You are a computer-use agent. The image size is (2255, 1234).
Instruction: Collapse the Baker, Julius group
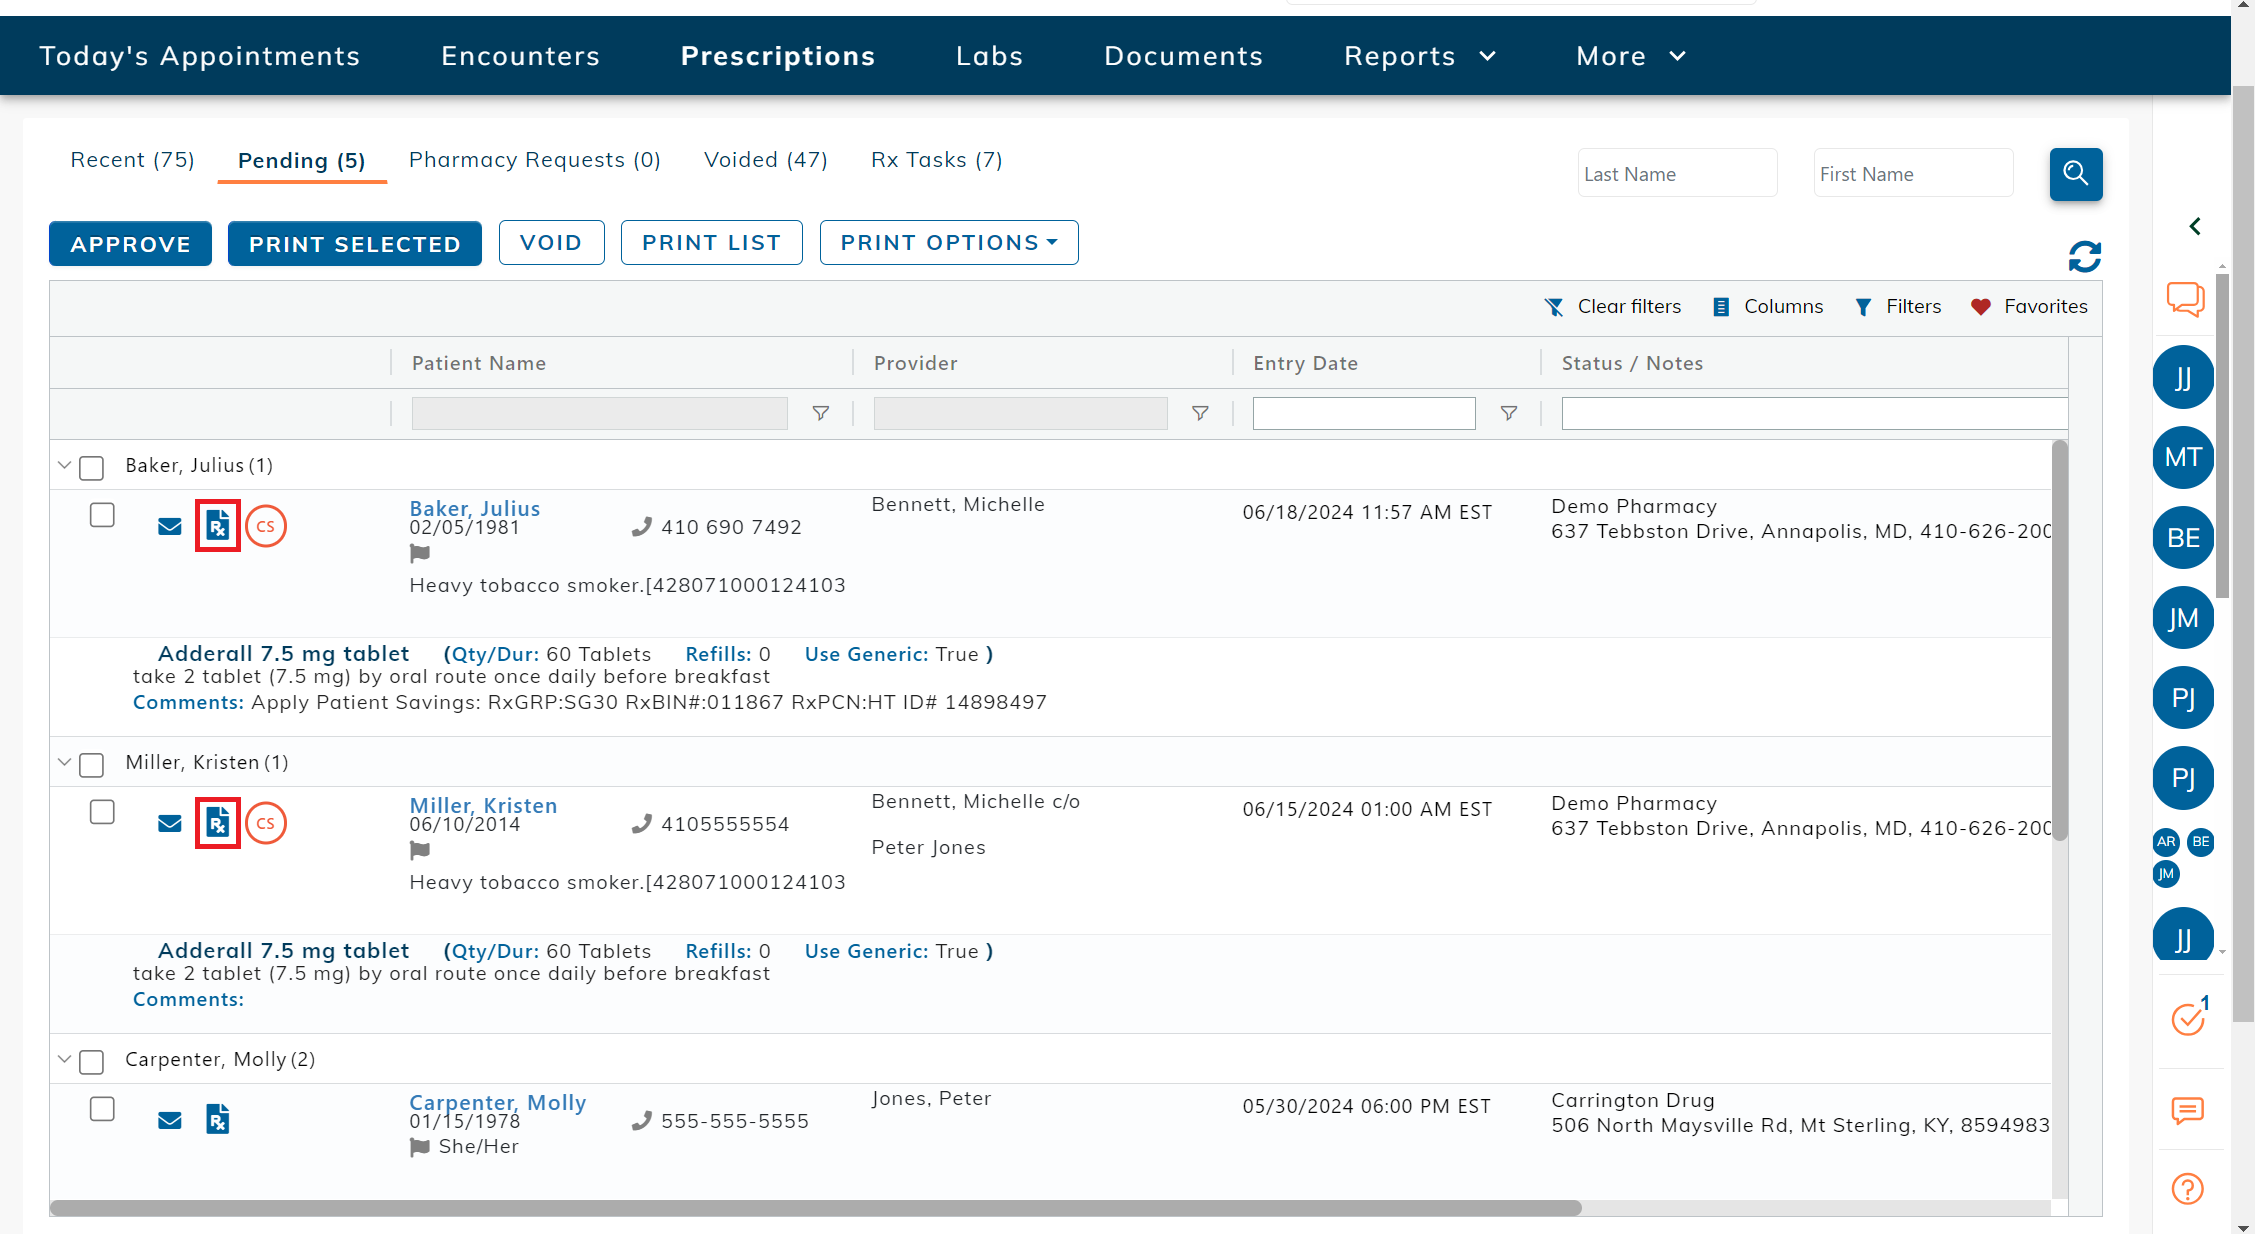[x=64, y=465]
